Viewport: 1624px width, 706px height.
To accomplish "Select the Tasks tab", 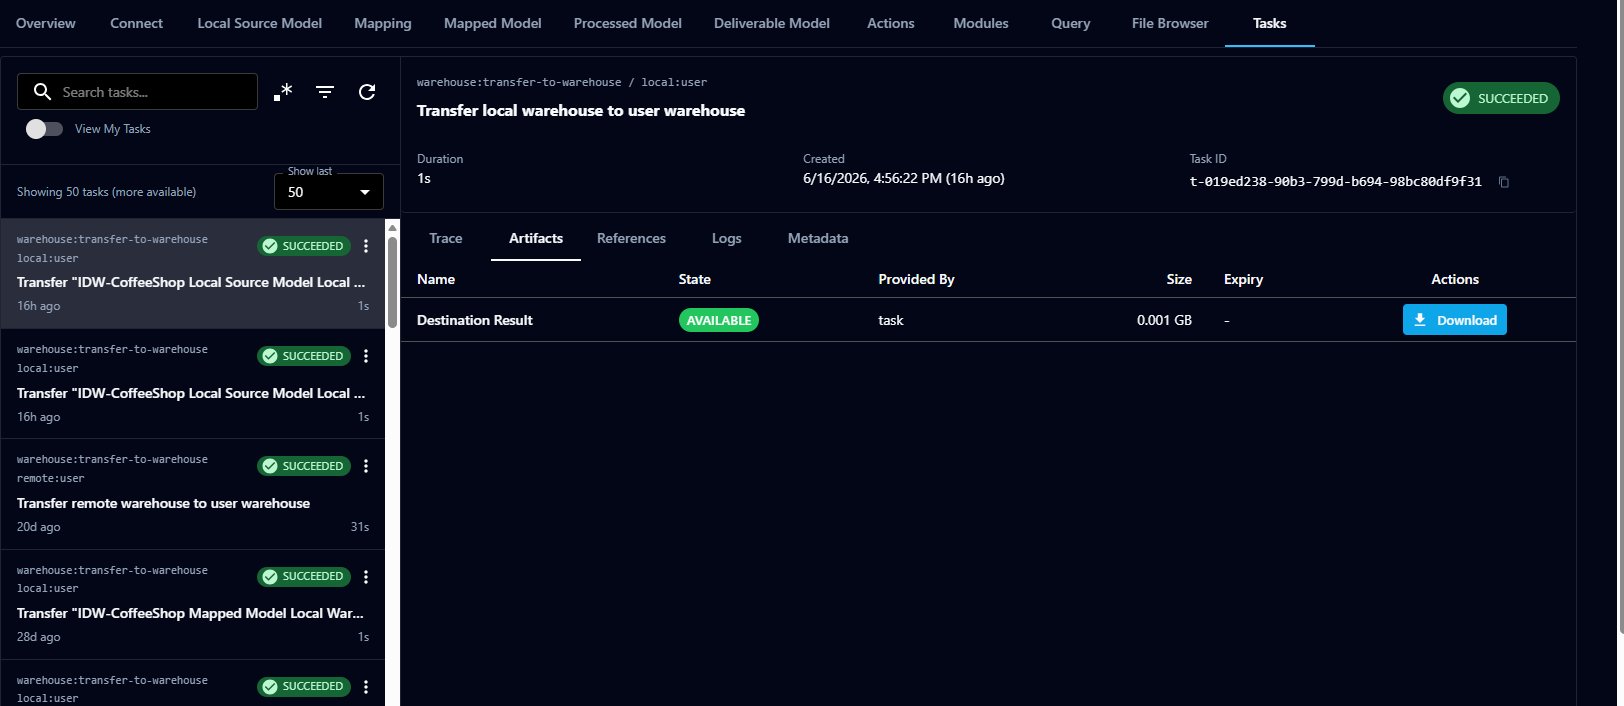I will pyautogui.click(x=1270, y=23).
